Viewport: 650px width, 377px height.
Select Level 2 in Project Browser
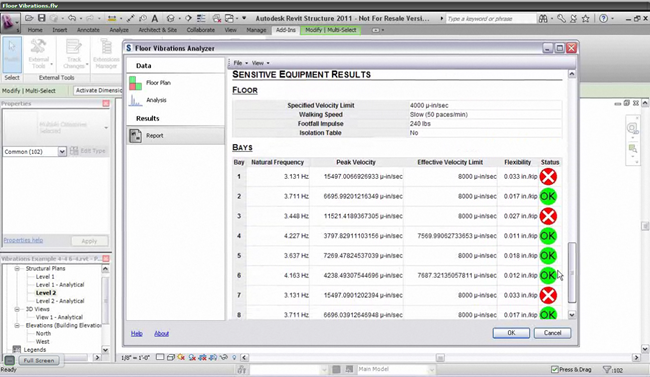(46, 293)
